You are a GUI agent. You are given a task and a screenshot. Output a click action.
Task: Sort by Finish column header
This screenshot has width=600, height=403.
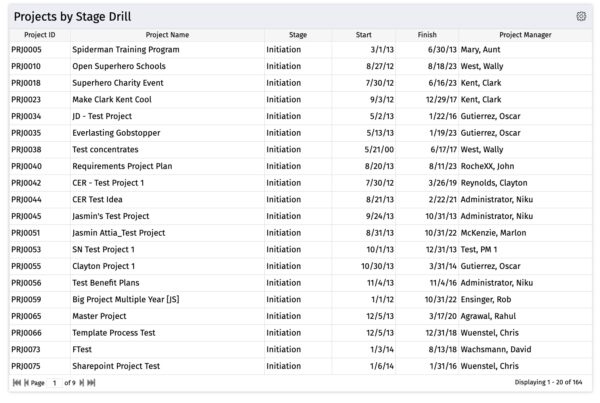tap(427, 35)
